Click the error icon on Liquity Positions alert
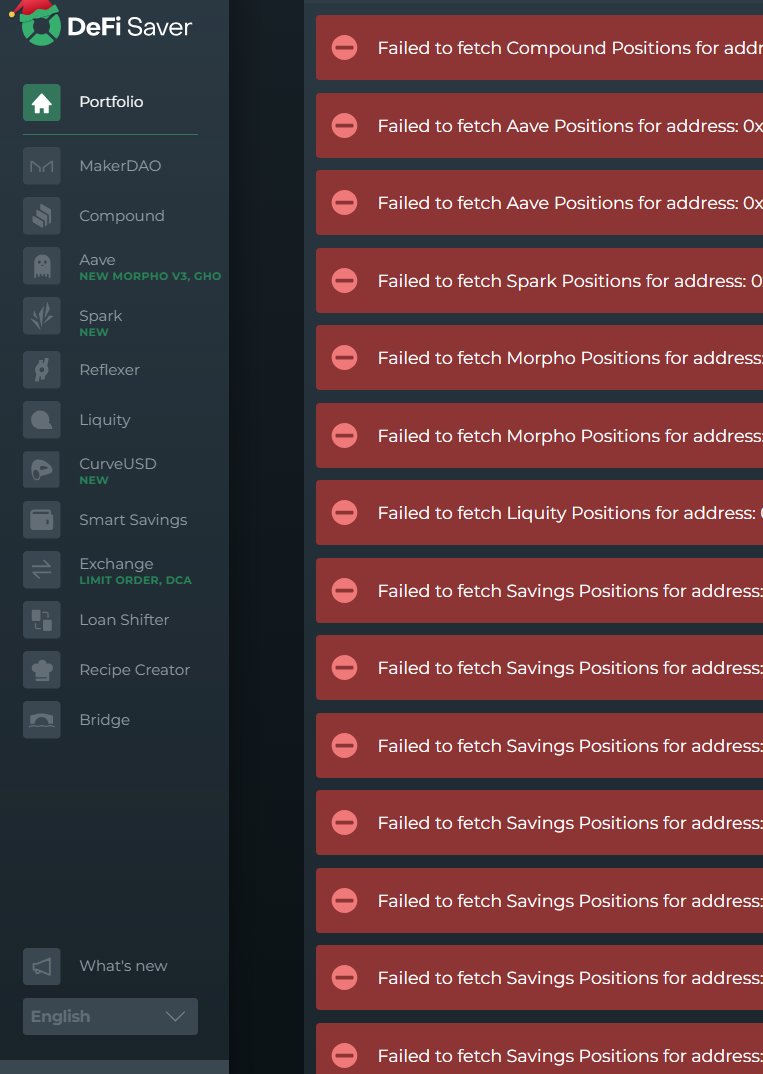 [345, 513]
